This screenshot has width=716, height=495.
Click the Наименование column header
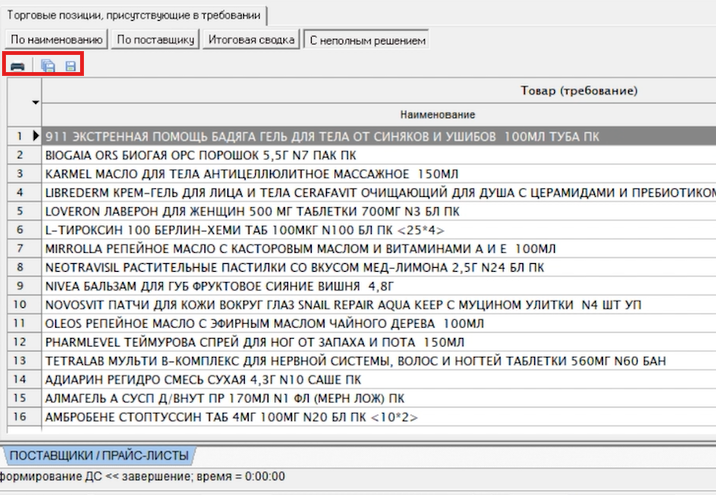[x=379, y=115]
